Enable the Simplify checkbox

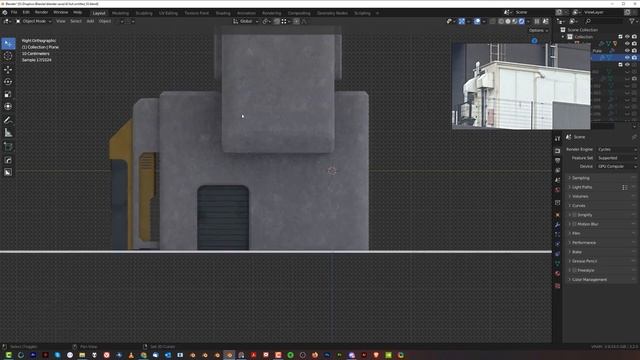[574, 215]
